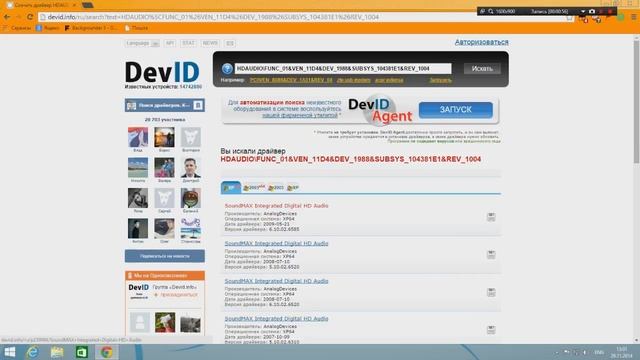The image size is (640, 360).
Task: Select the first active OS tab
Action: point(231,187)
